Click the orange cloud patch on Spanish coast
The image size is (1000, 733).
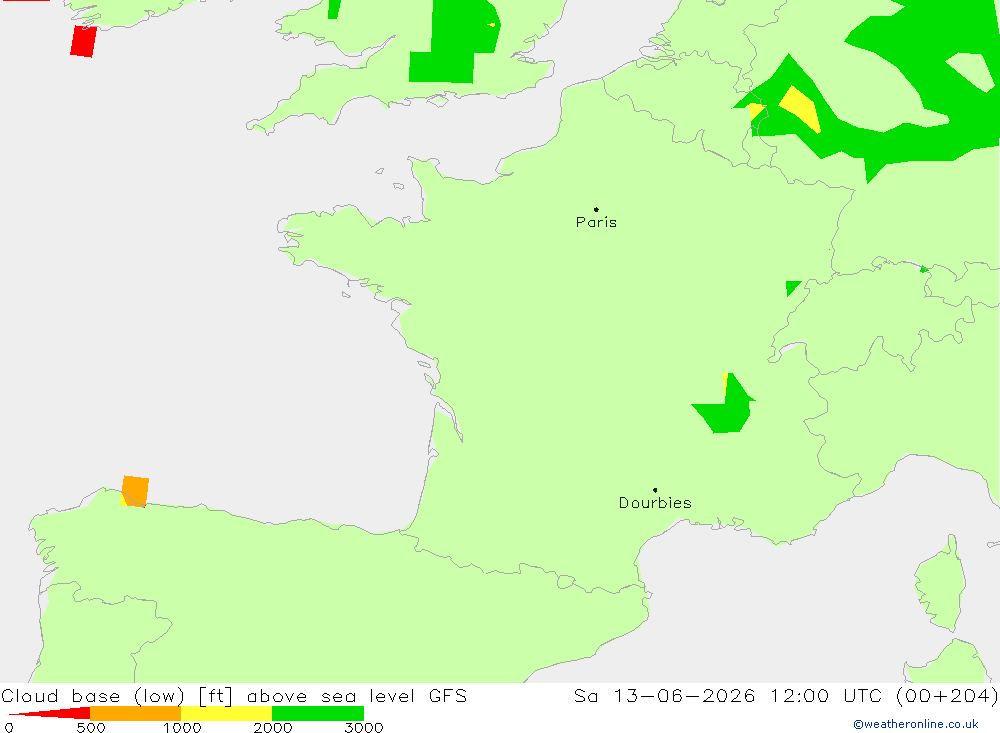click(x=135, y=491)
